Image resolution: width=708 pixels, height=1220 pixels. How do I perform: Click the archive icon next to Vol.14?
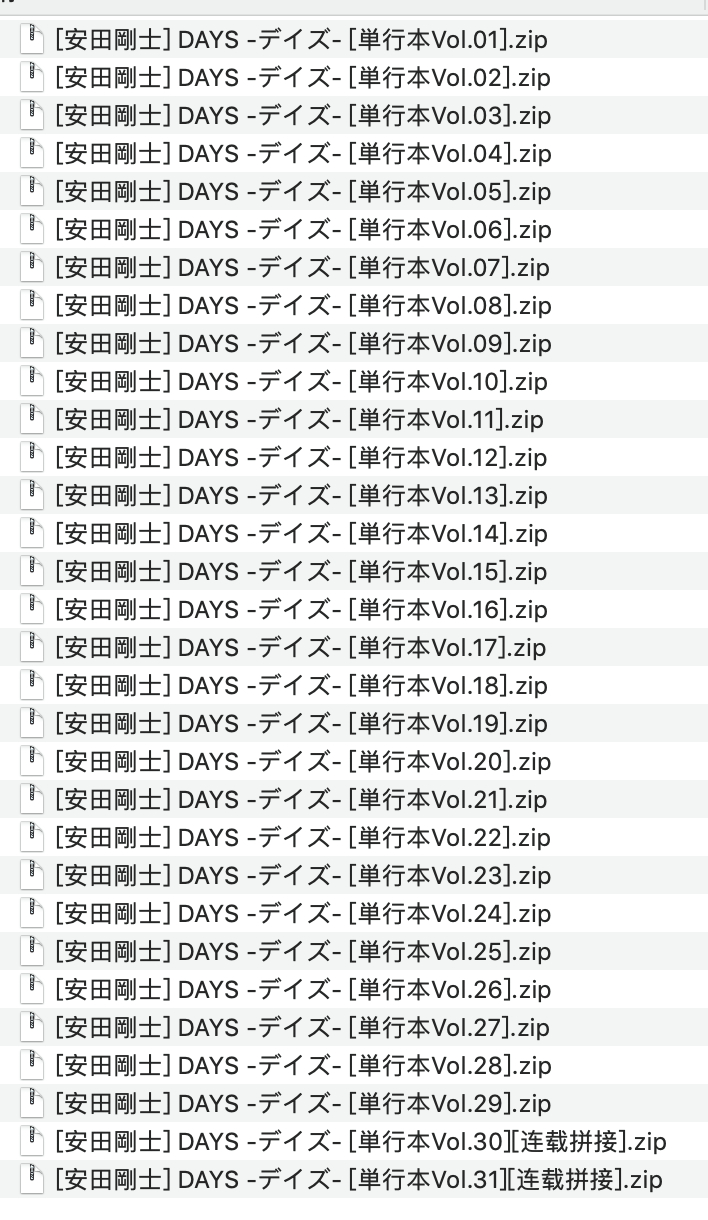[35, 534]
